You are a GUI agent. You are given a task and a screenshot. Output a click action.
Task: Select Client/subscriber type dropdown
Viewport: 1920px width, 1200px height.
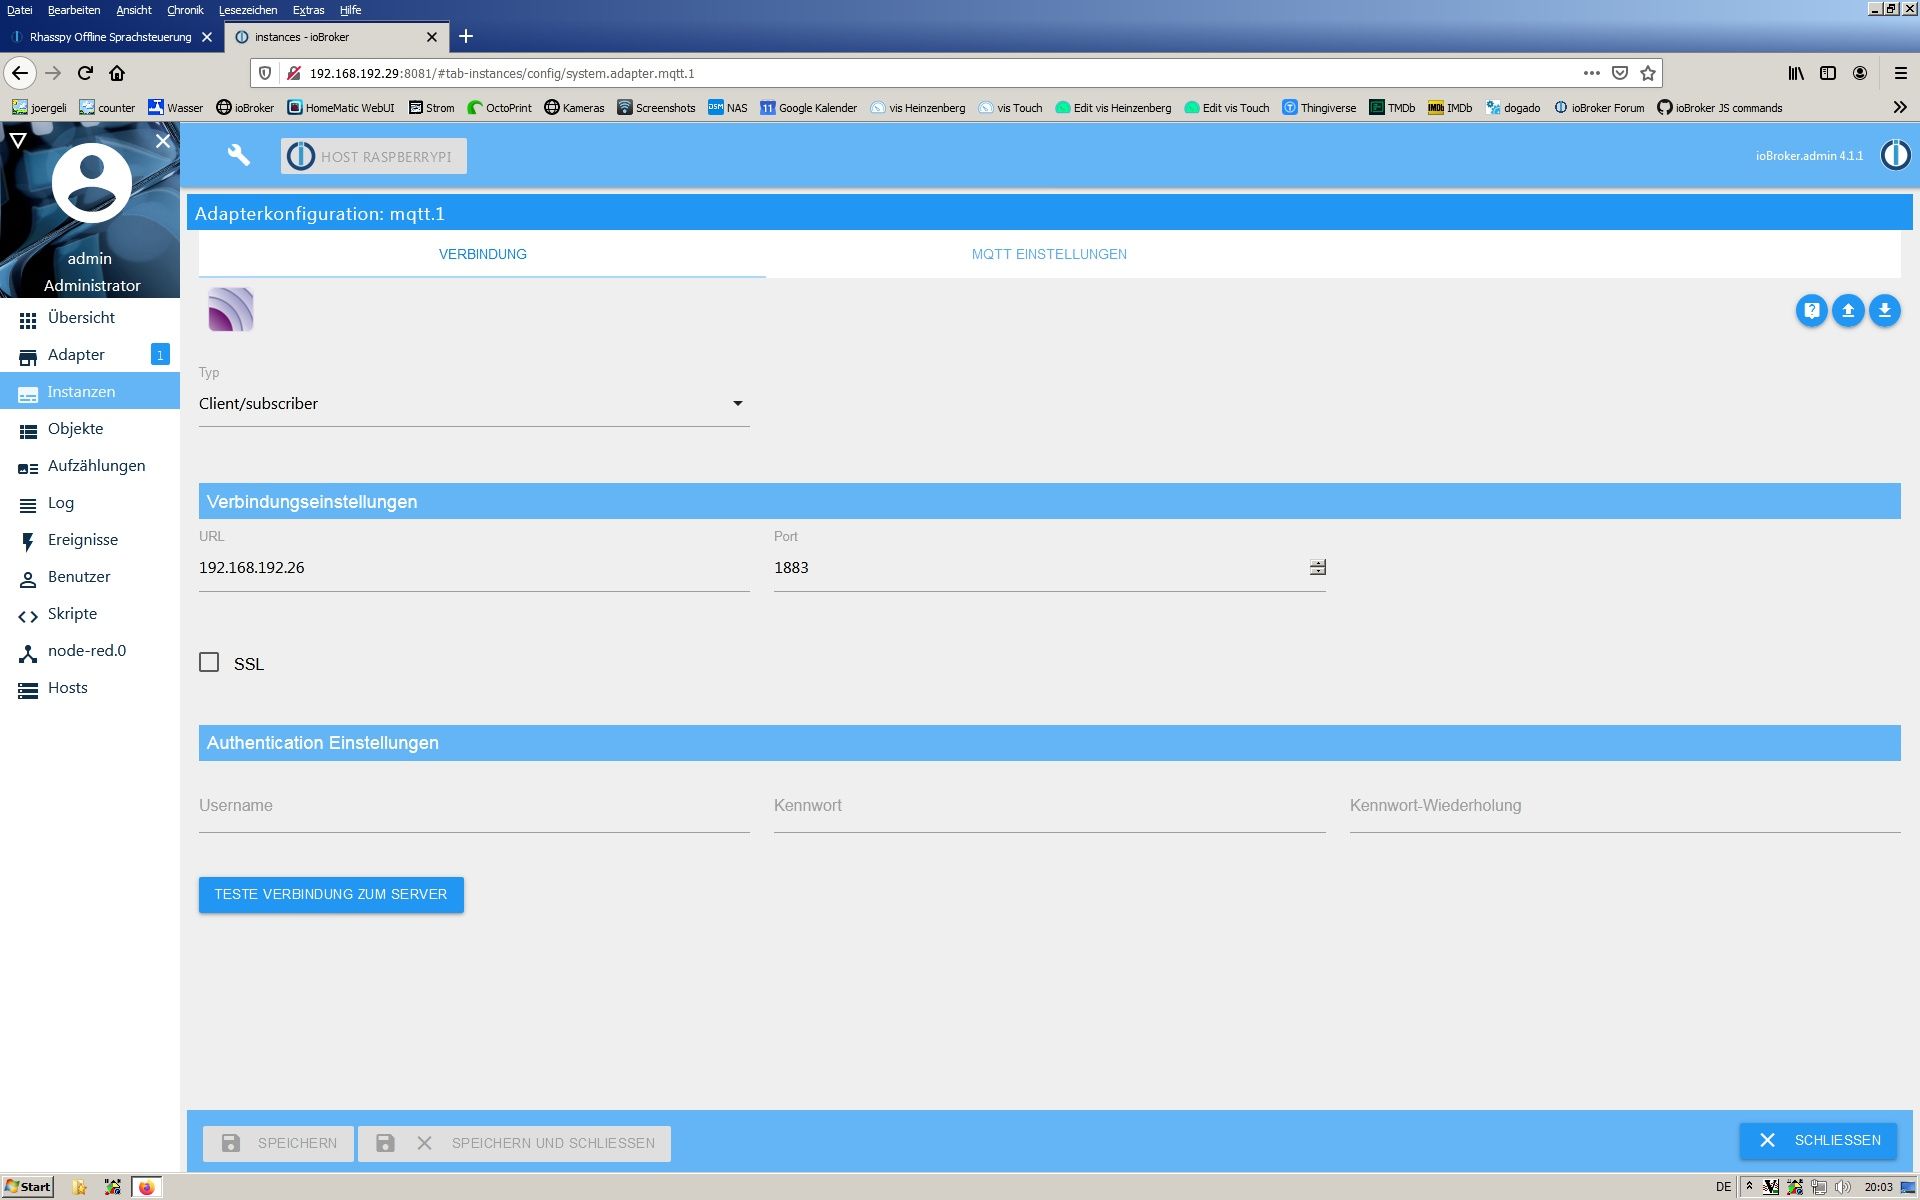pos(470,402)
